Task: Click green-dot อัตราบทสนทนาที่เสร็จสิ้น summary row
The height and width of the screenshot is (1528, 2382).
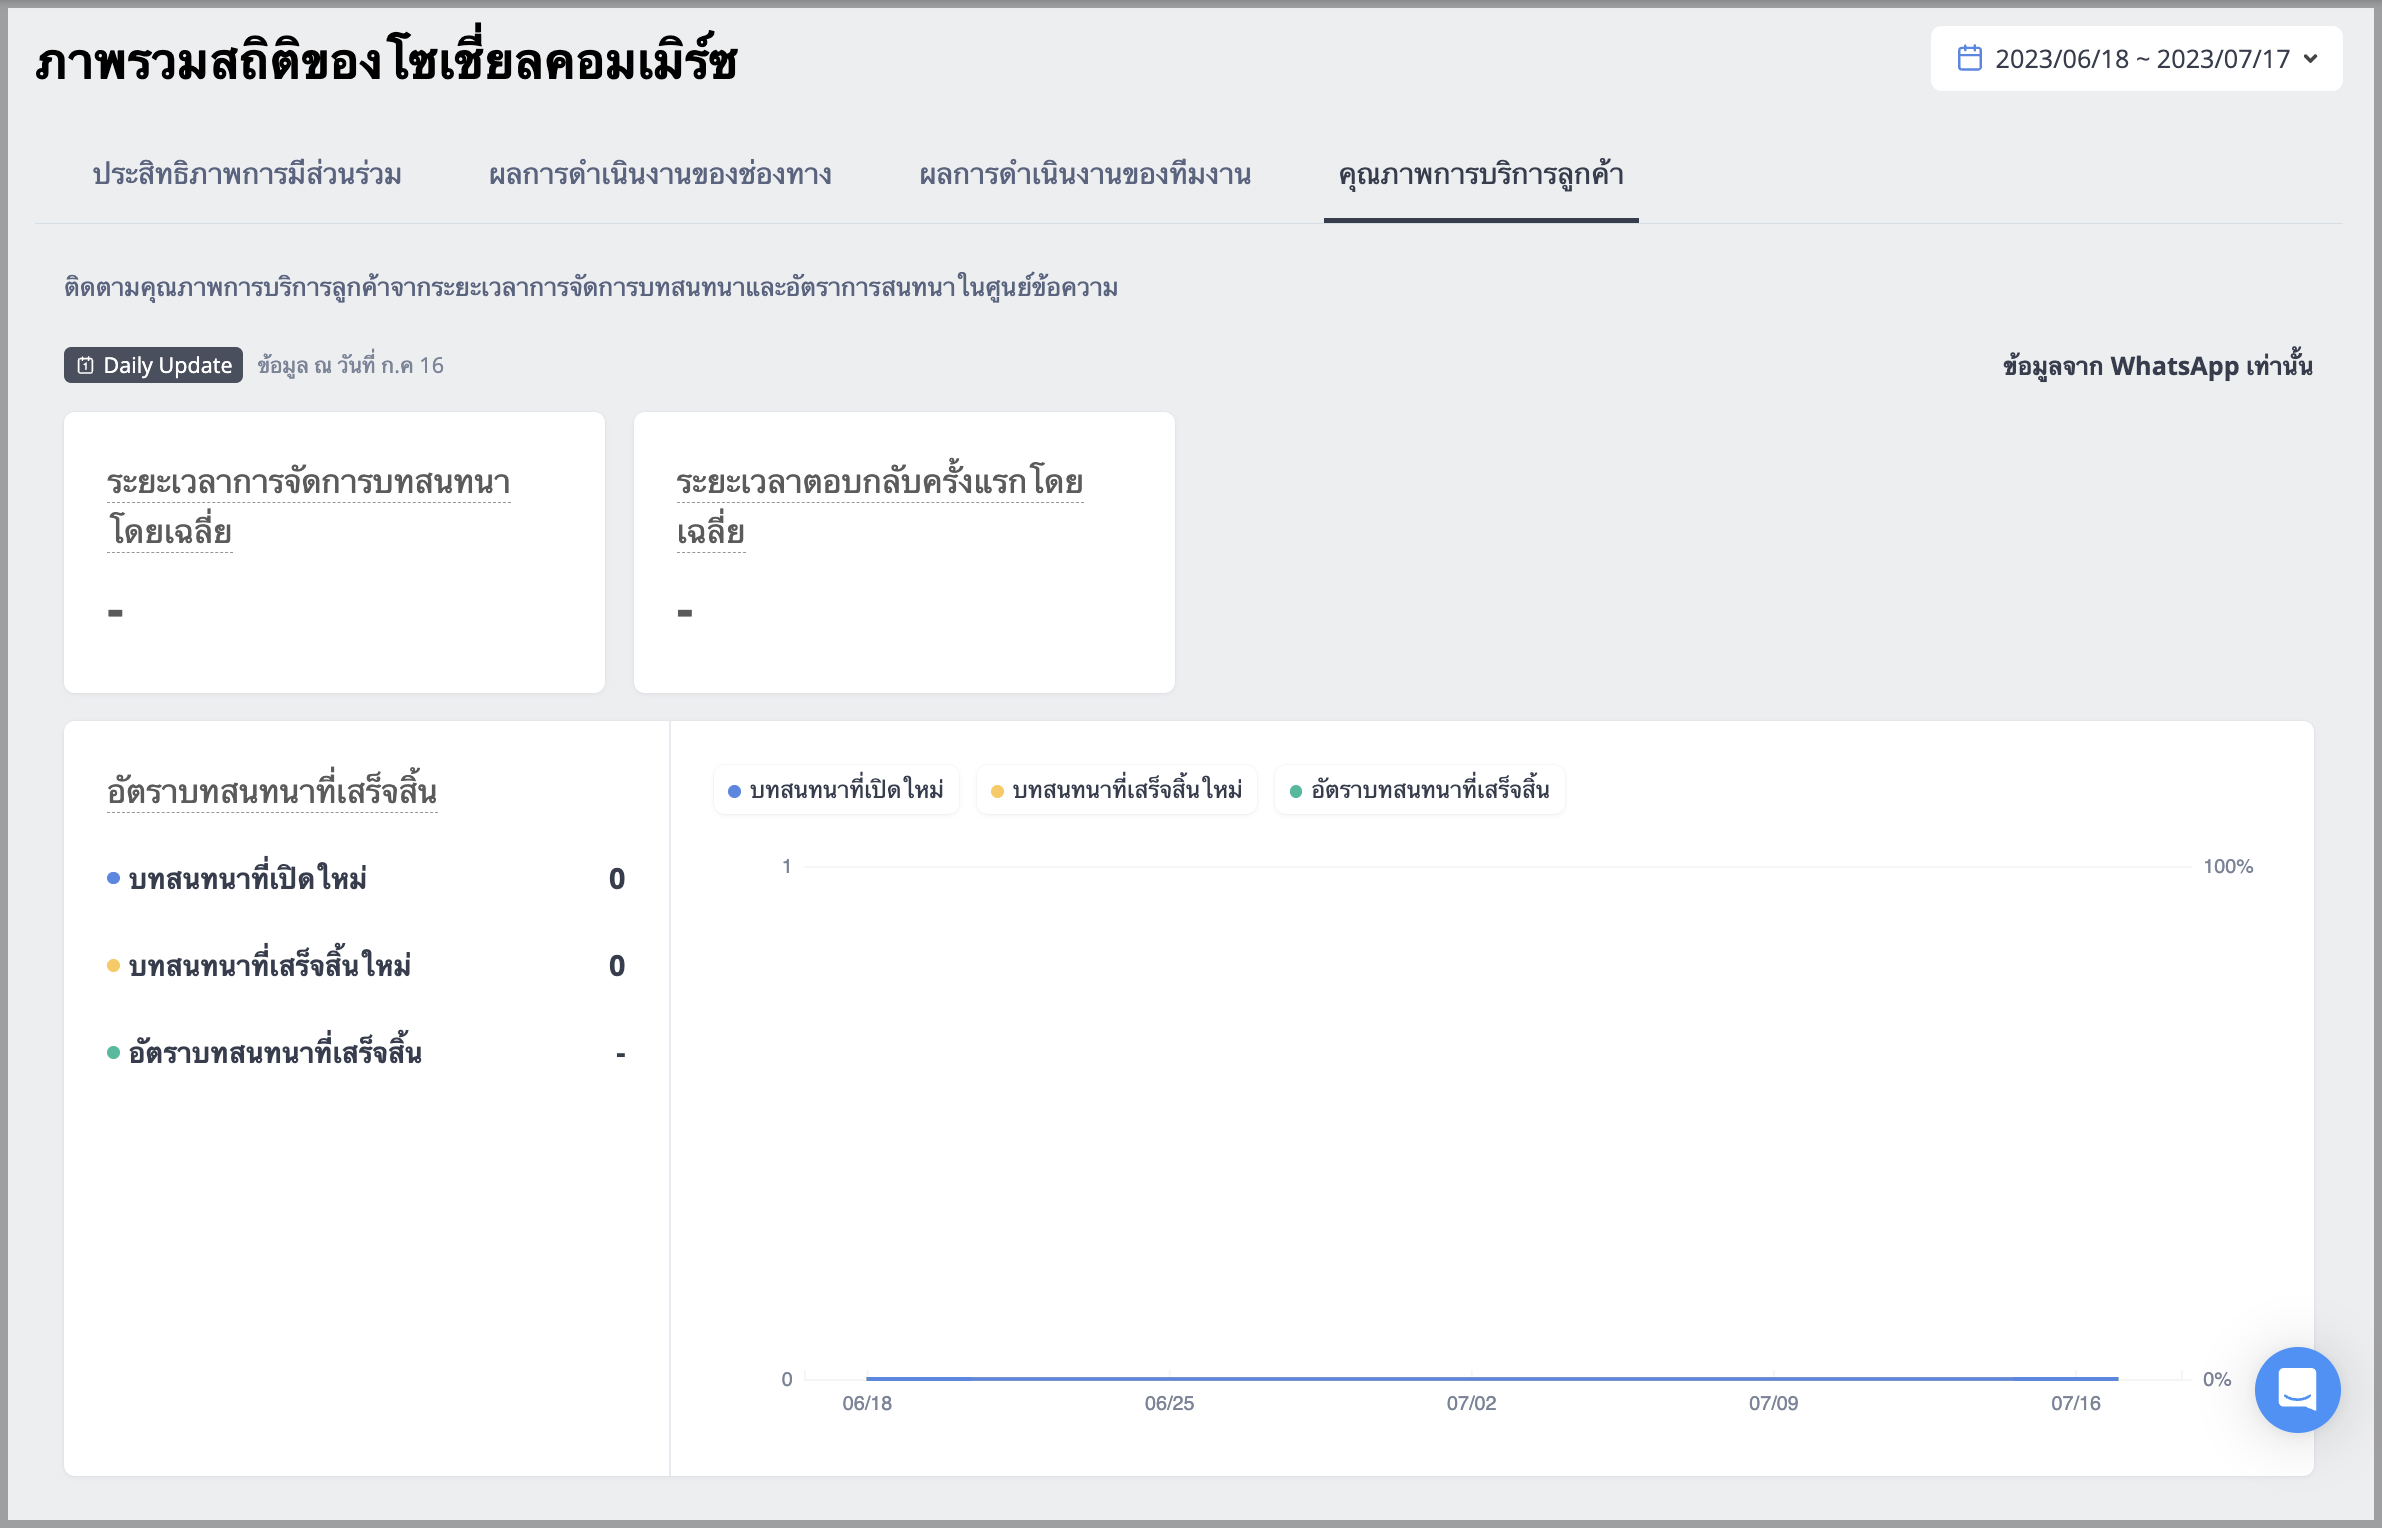Action: [x=366, y=1053]
